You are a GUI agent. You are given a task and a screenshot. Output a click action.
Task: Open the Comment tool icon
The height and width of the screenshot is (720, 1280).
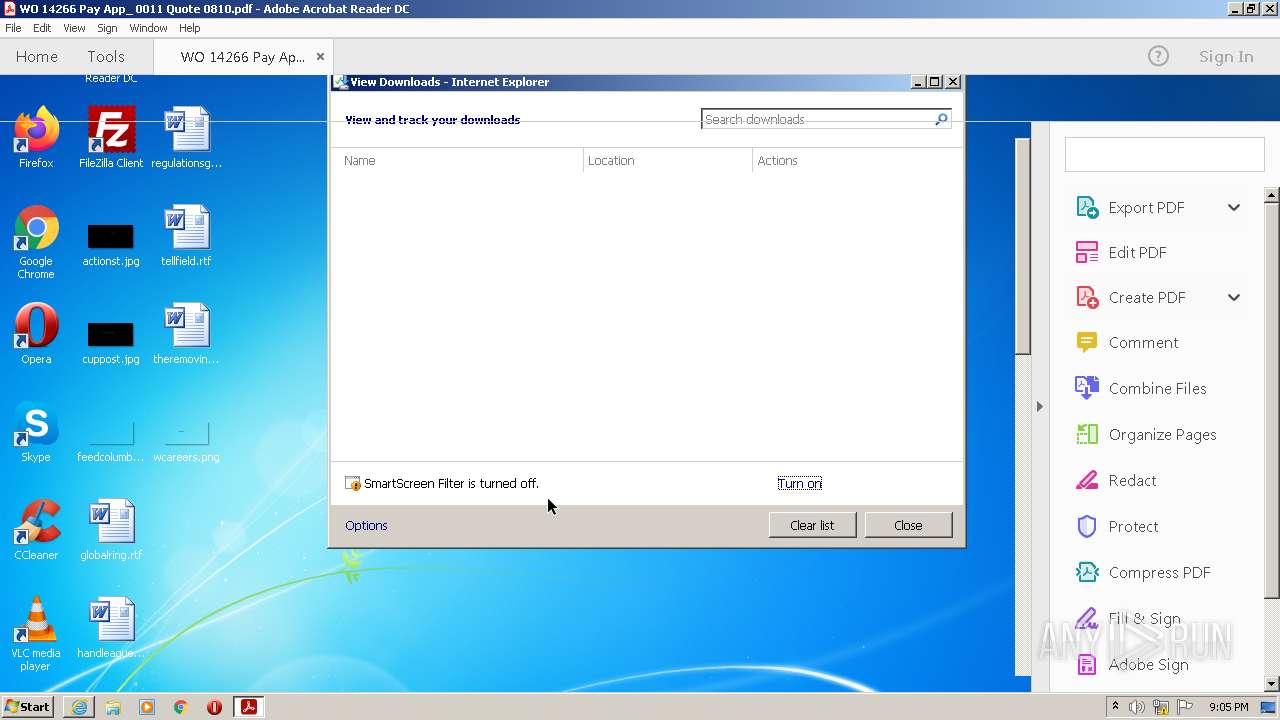(1087, 342)
